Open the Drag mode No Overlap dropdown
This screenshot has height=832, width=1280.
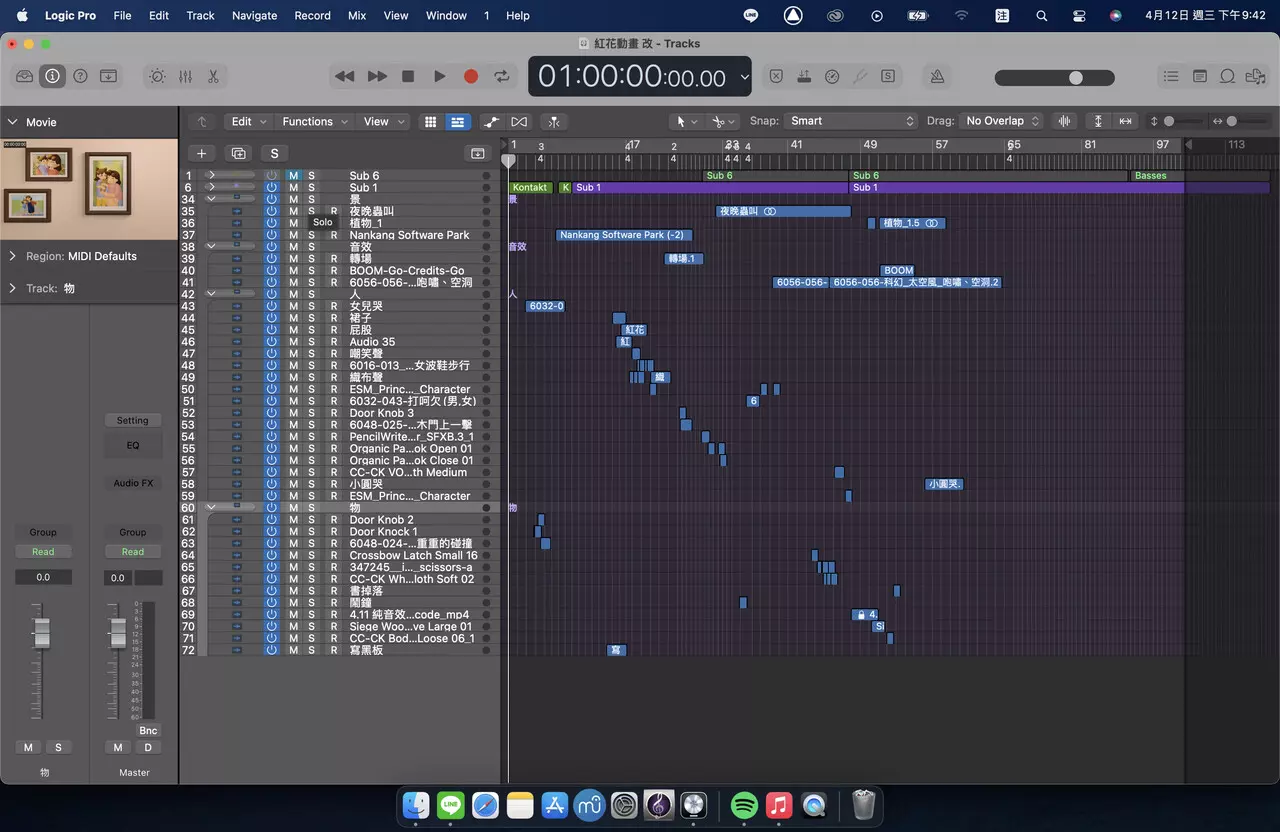coord(1002,121)
